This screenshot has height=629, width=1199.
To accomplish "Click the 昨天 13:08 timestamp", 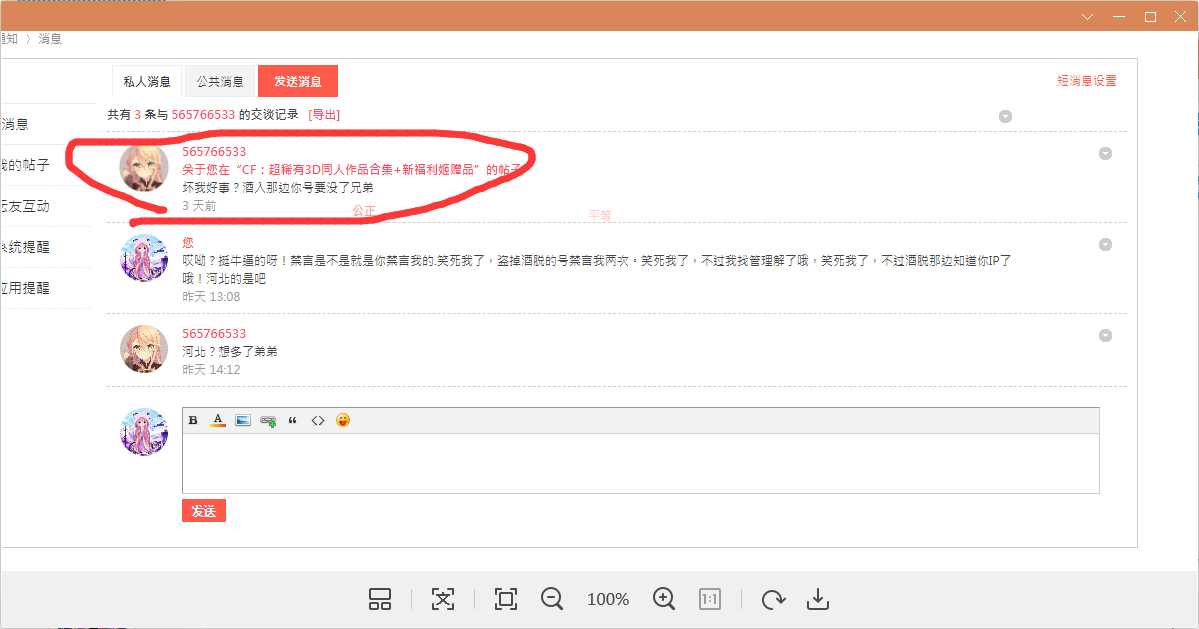I will (211, 297).
